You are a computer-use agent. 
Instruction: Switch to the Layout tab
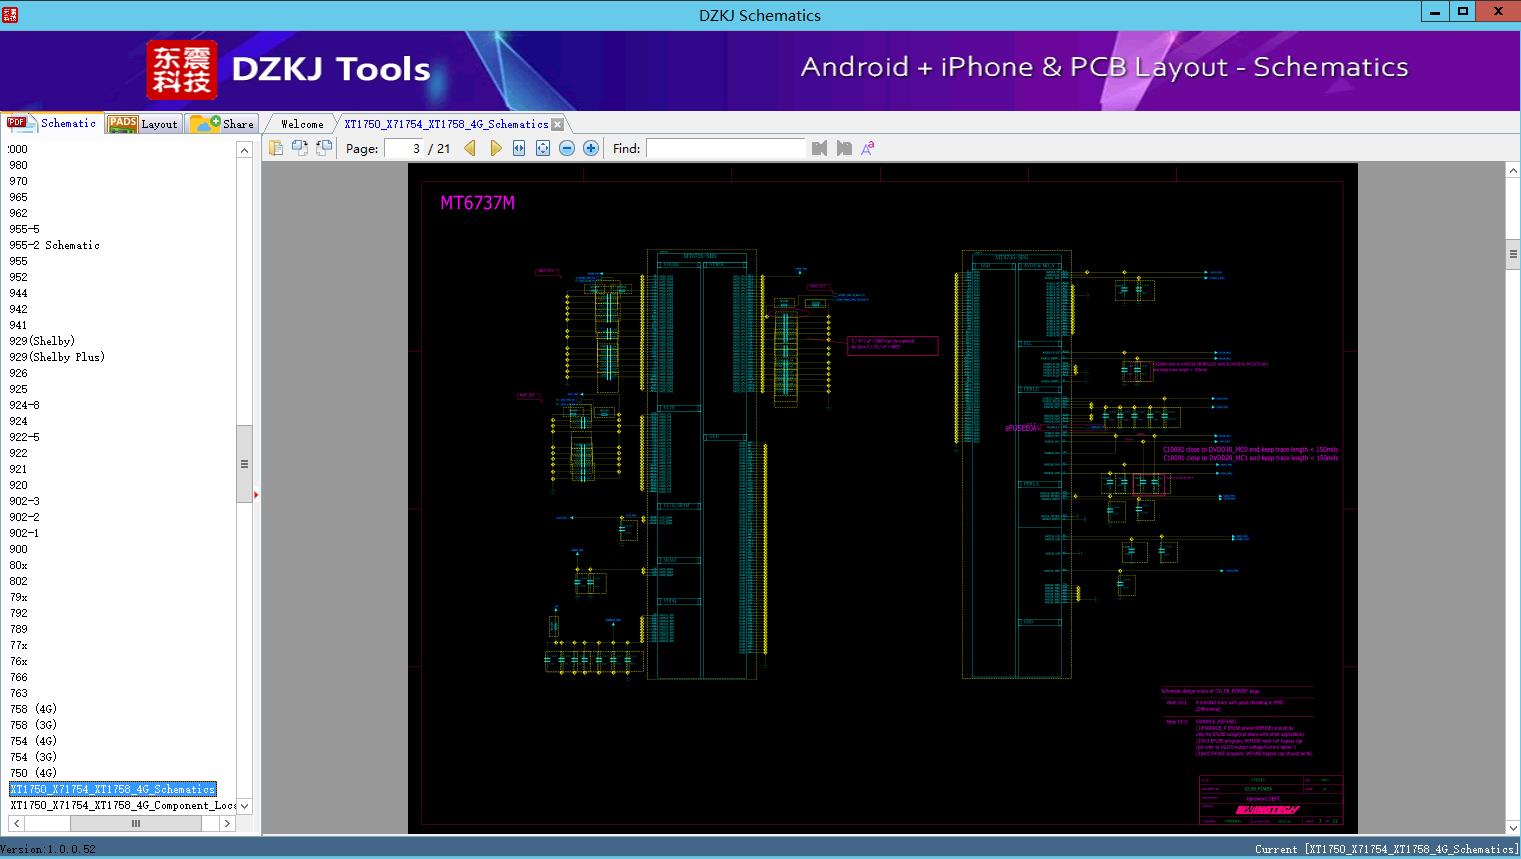[144, 124]
